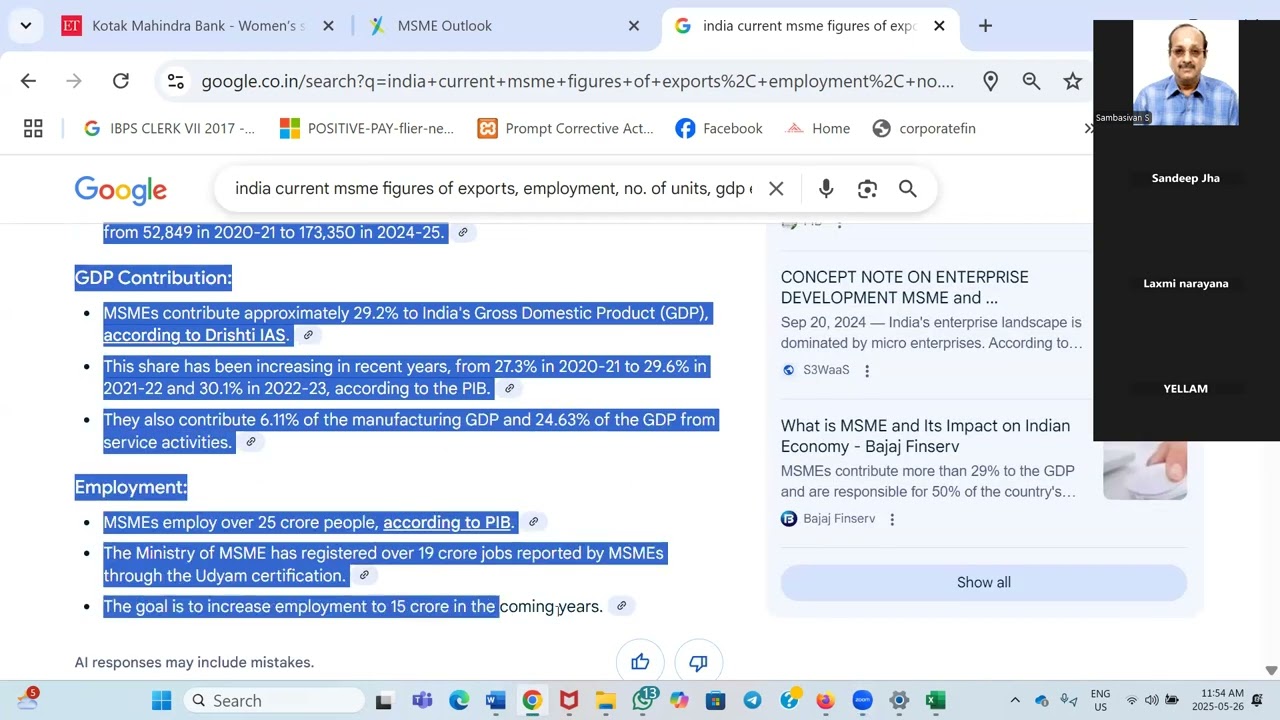Open source link icon after Drishti IAS

pyautogui.click(x=308, y=335)
